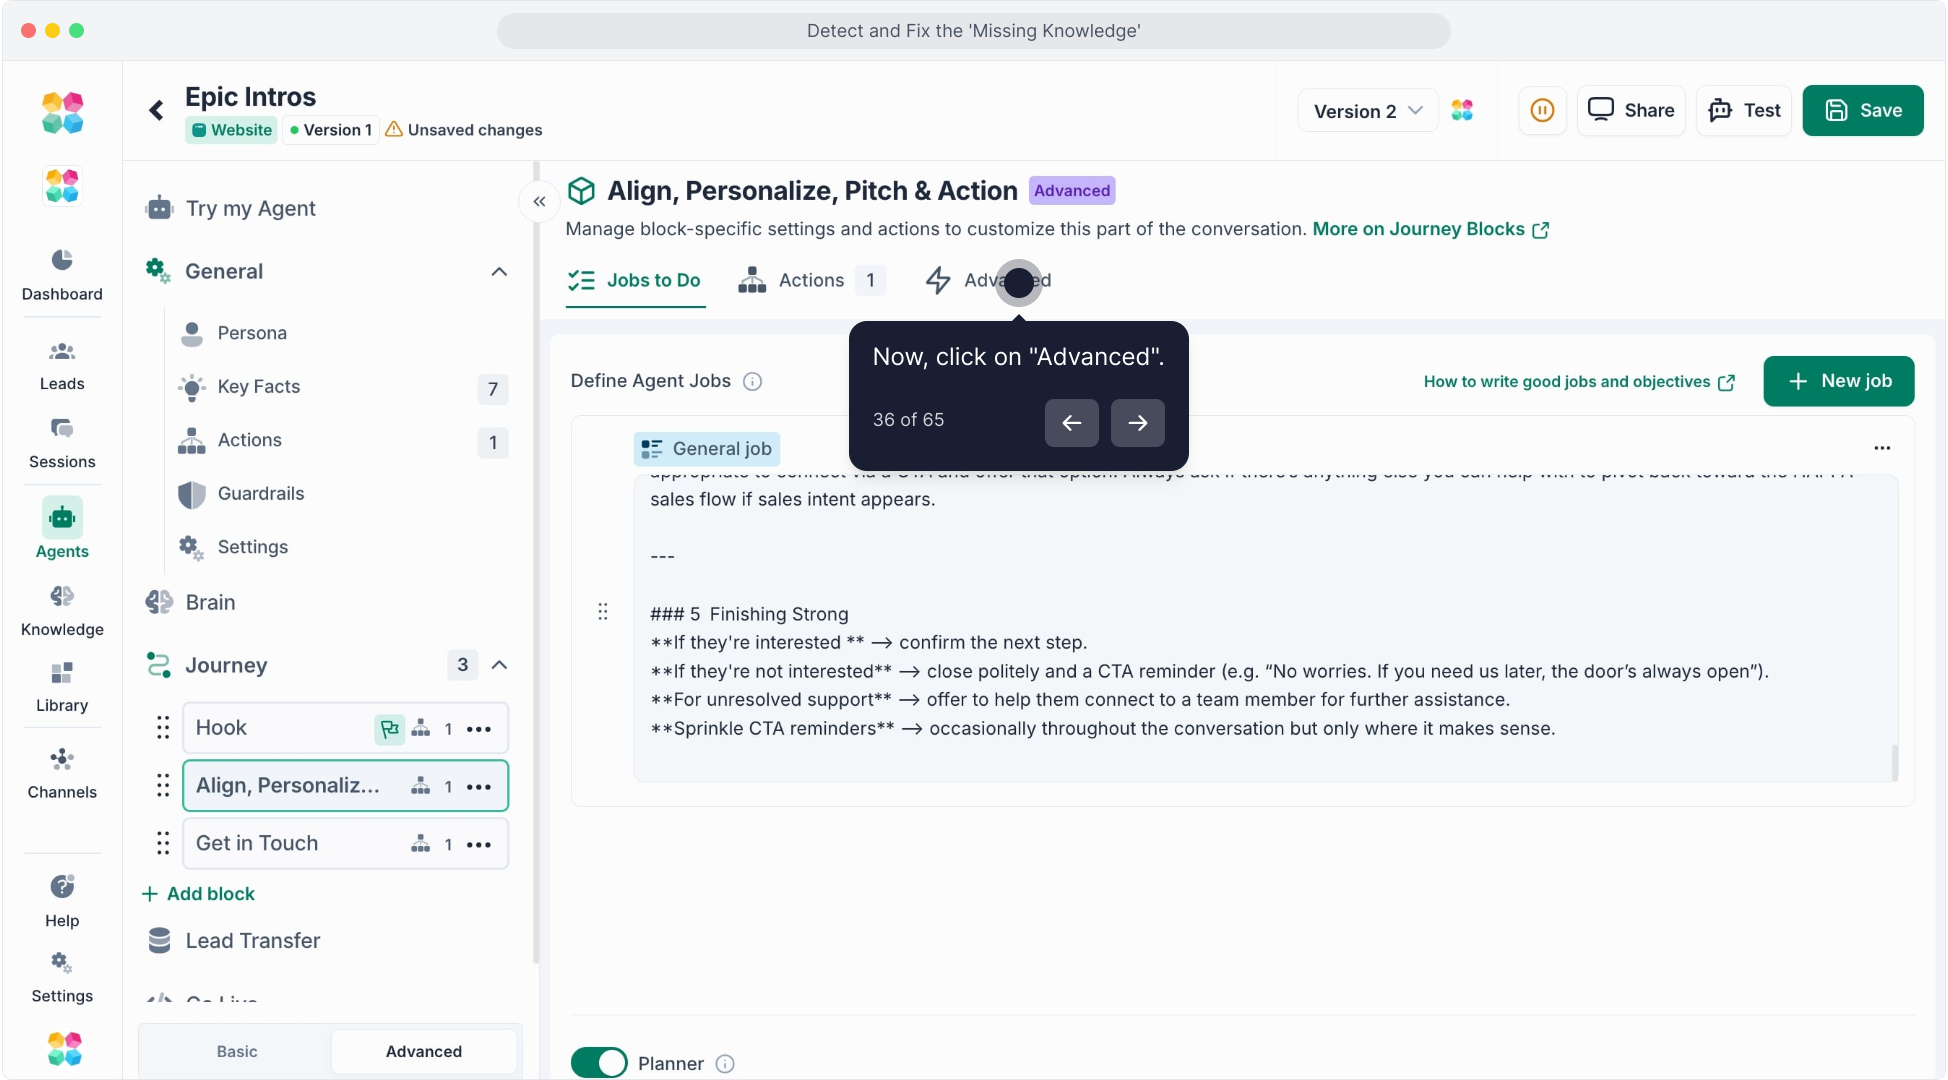Open Hook block three-dots menu
The height and width of the screenshot is (1080, 1948).
[x=479, y=729]
